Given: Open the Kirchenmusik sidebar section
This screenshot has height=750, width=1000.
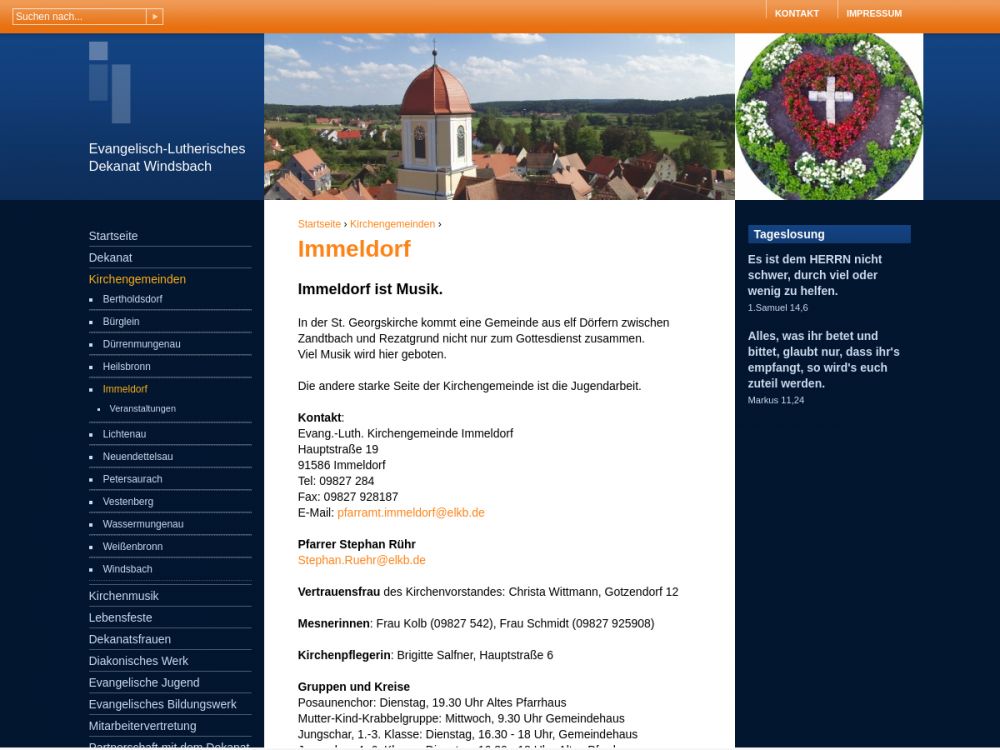Looking at the screenshot, I should (123, 596).
